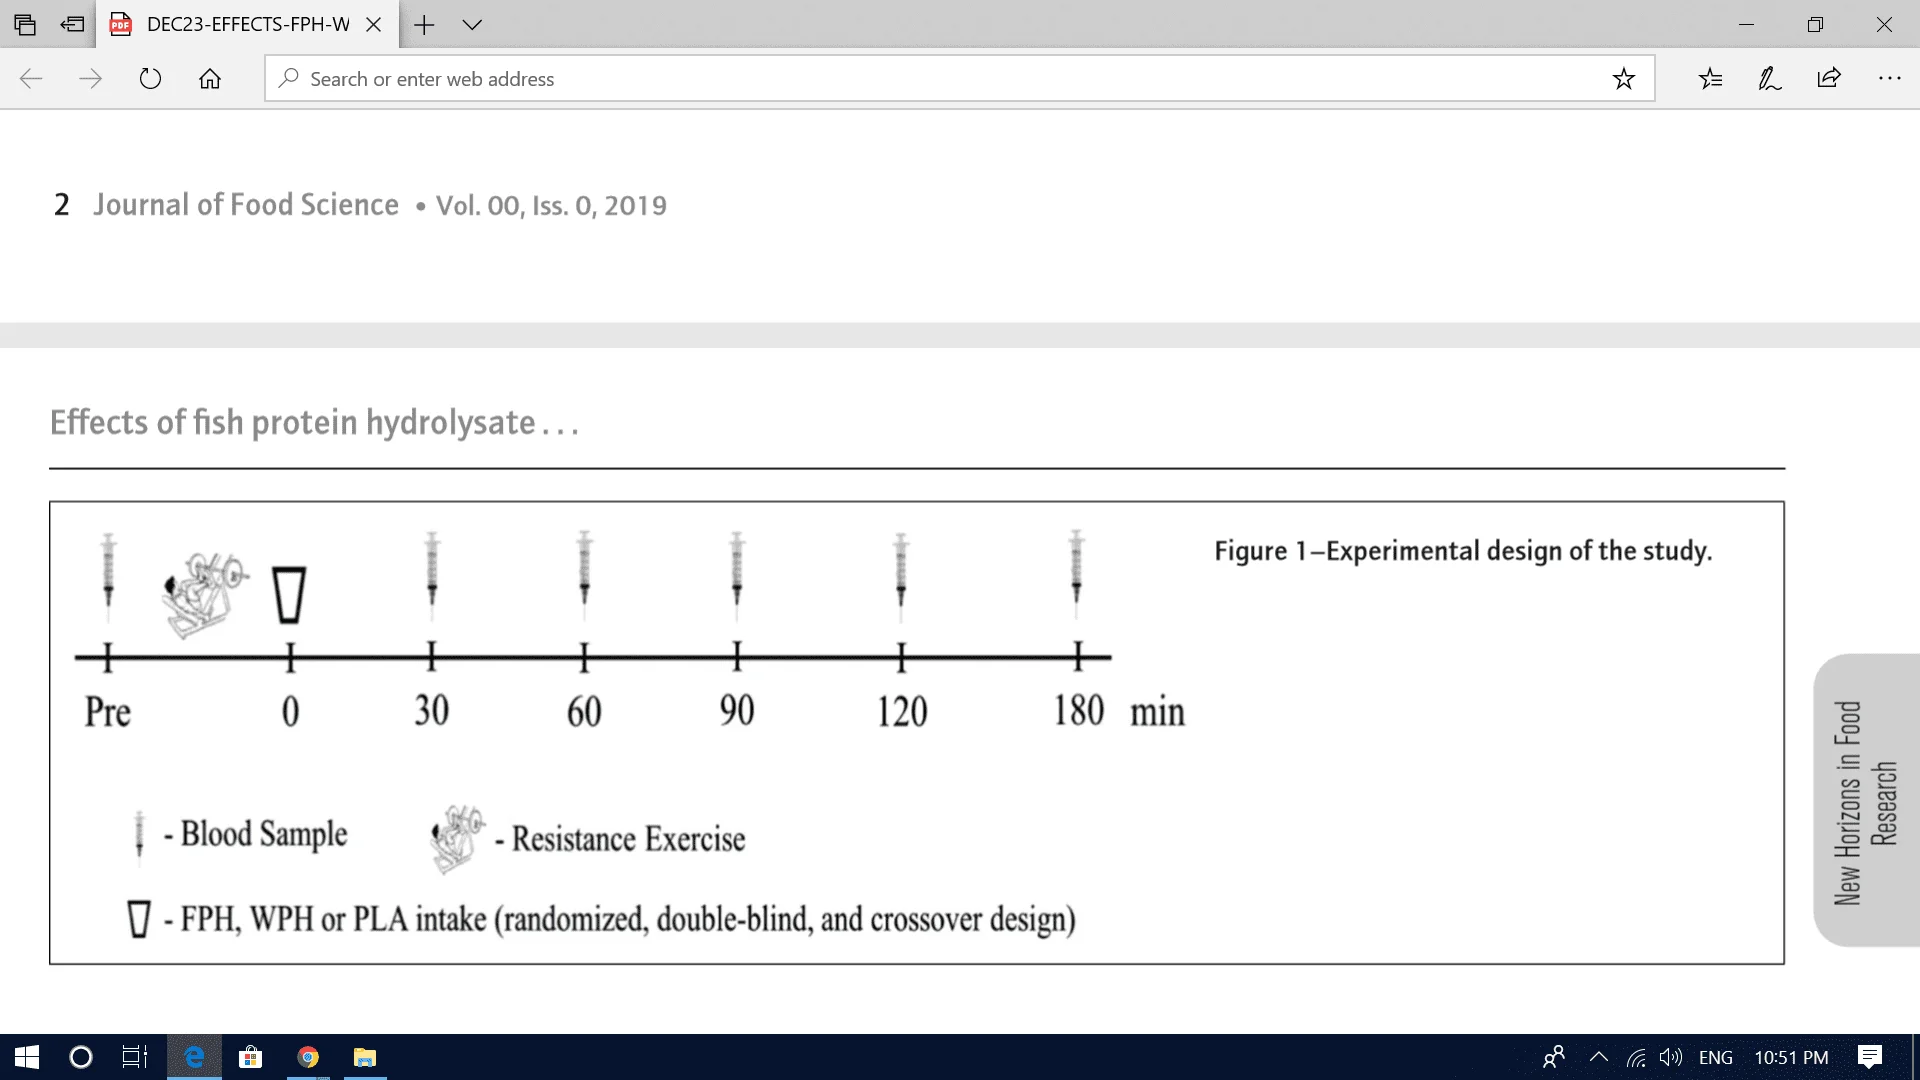Click the network status icon in tray
Image resolution: width=1920 pixels, height=1080 pixels.
(x=1639, y=1058)
